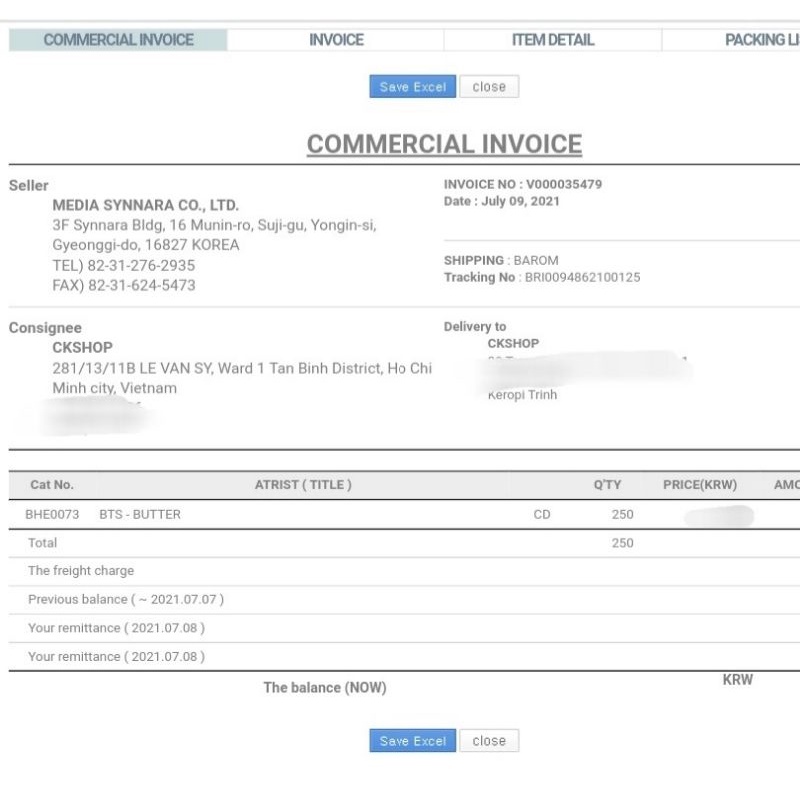Click the CD format label
800x800 pixels.
click(542, 514)
